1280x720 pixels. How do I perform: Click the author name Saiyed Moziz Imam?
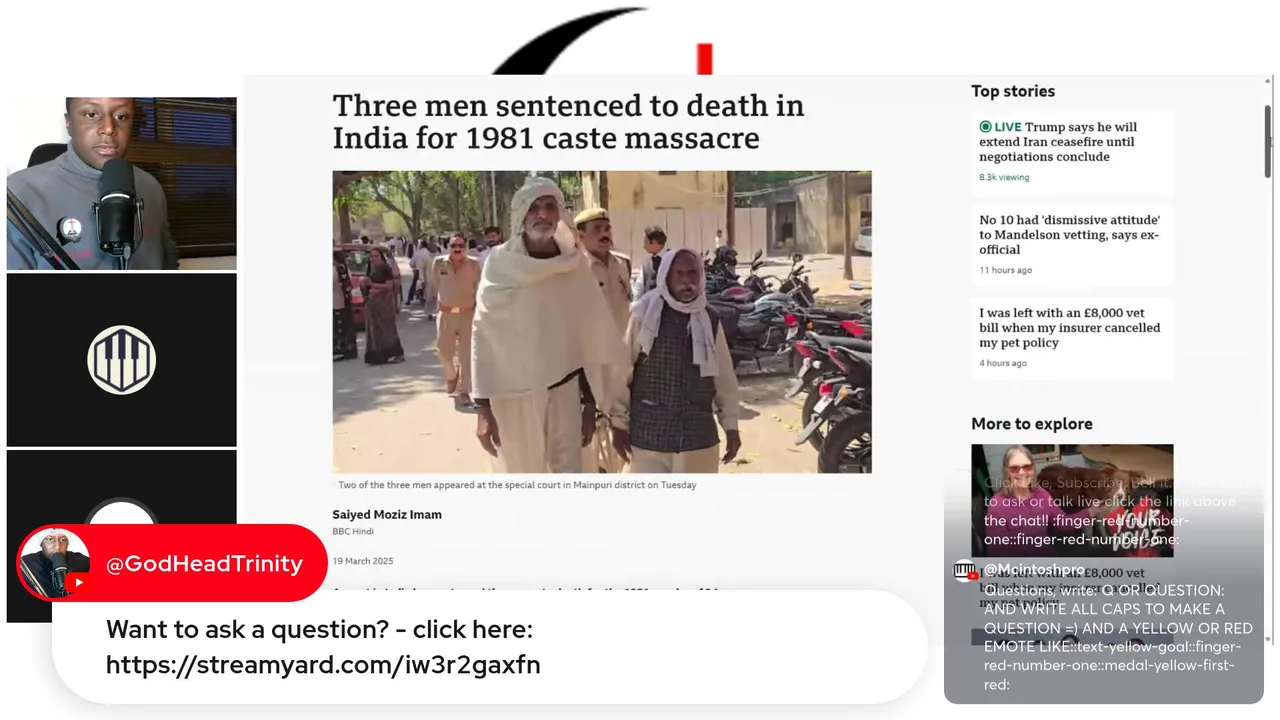pos(387,514)
